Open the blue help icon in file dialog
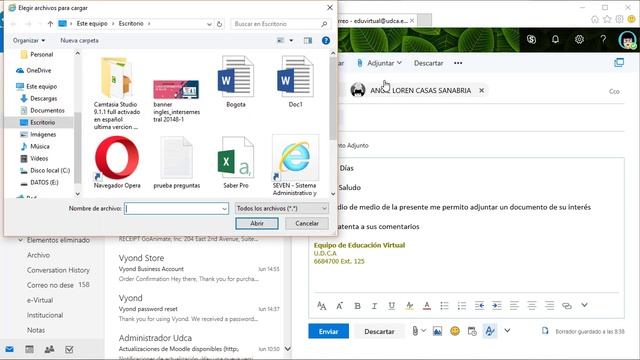The width and height of the screenshot is (640, 360). click(x=326, y=40)
